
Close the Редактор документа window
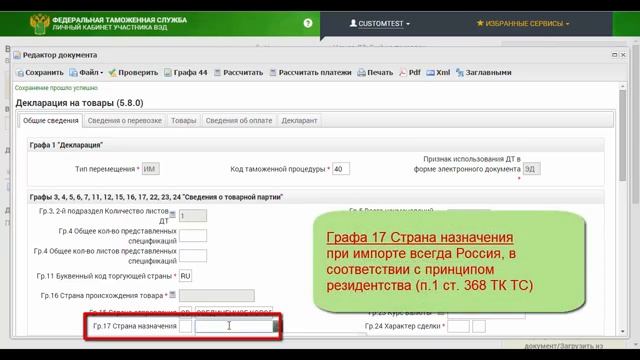tap(623, 55)
